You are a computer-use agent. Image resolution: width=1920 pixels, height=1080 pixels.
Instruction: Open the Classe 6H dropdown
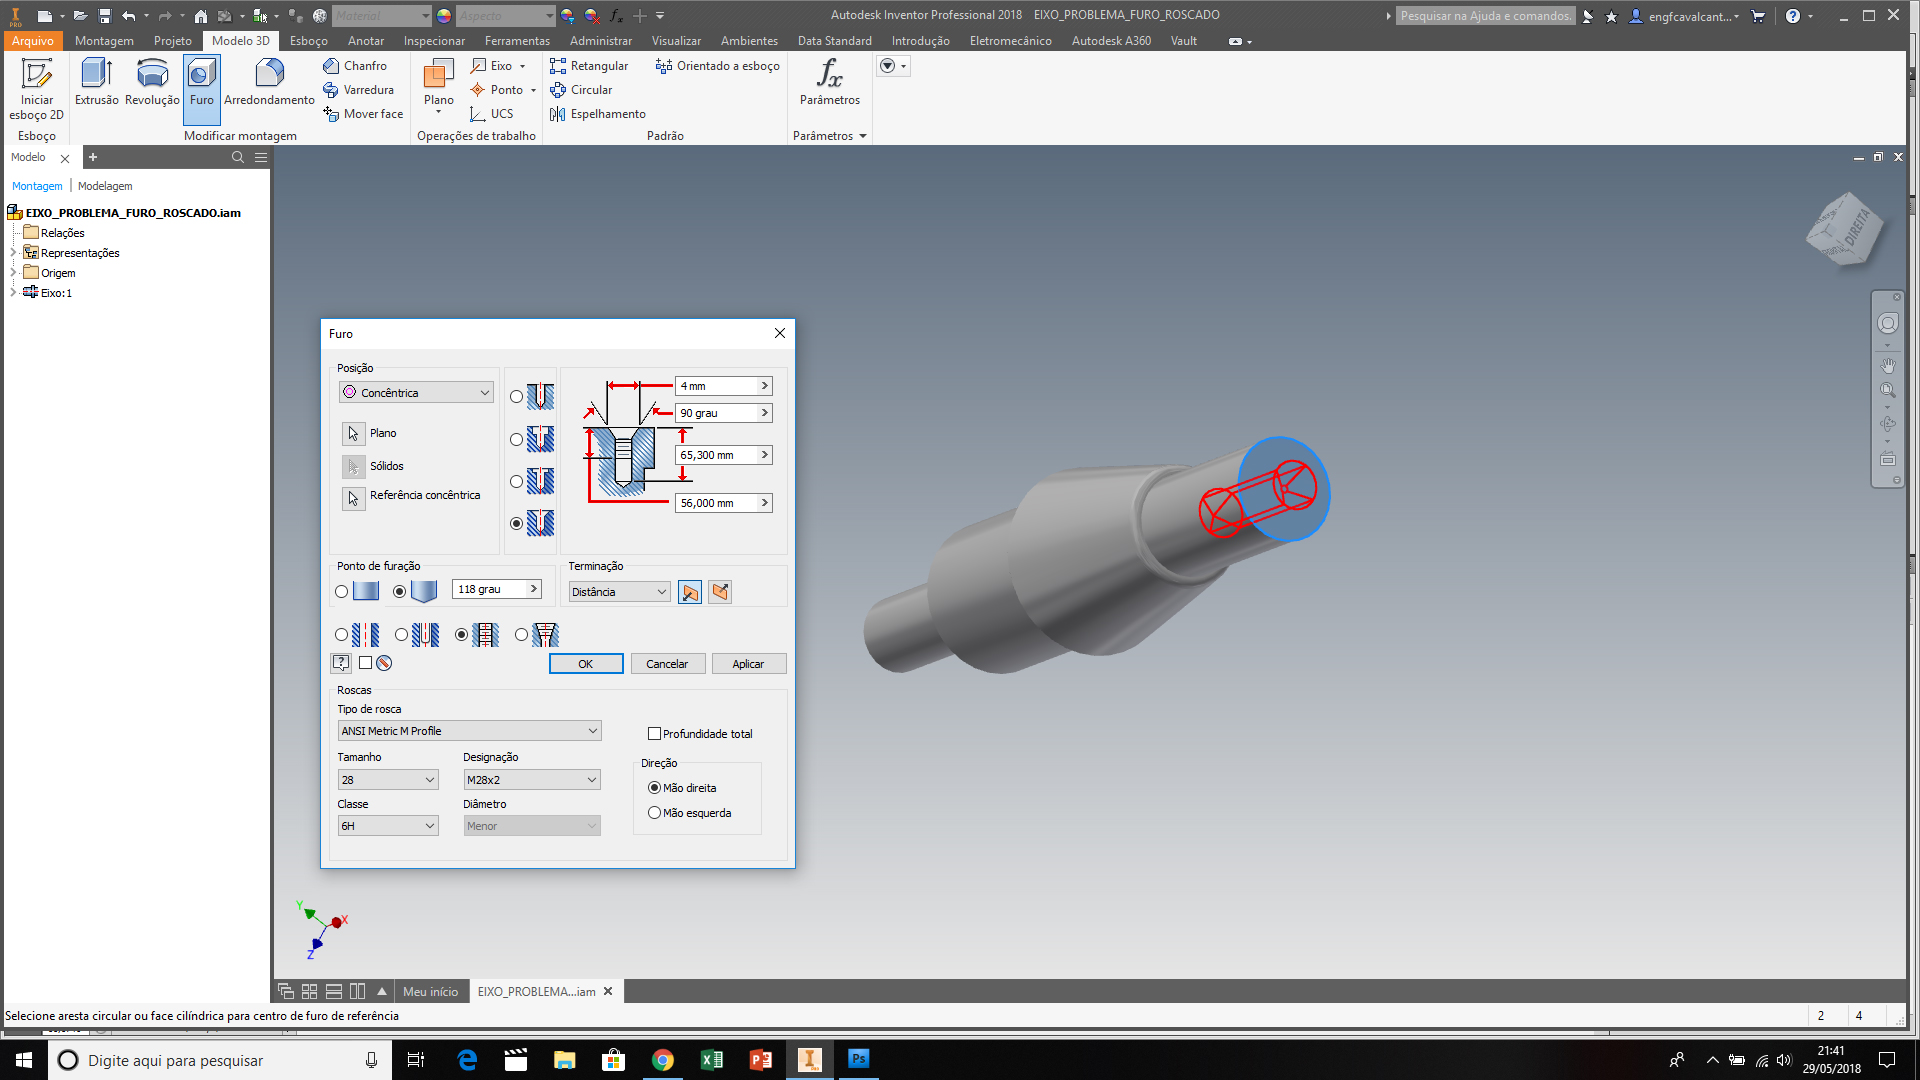(388, 826)
